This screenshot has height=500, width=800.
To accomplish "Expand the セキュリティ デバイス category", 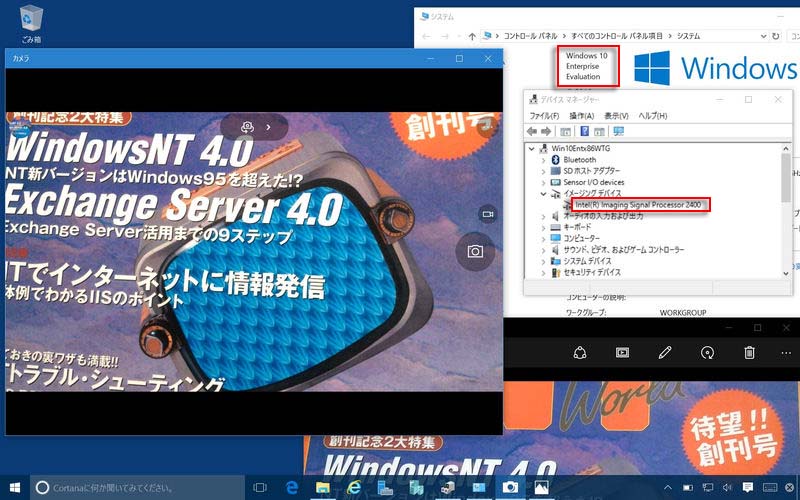I will (543, 272).
